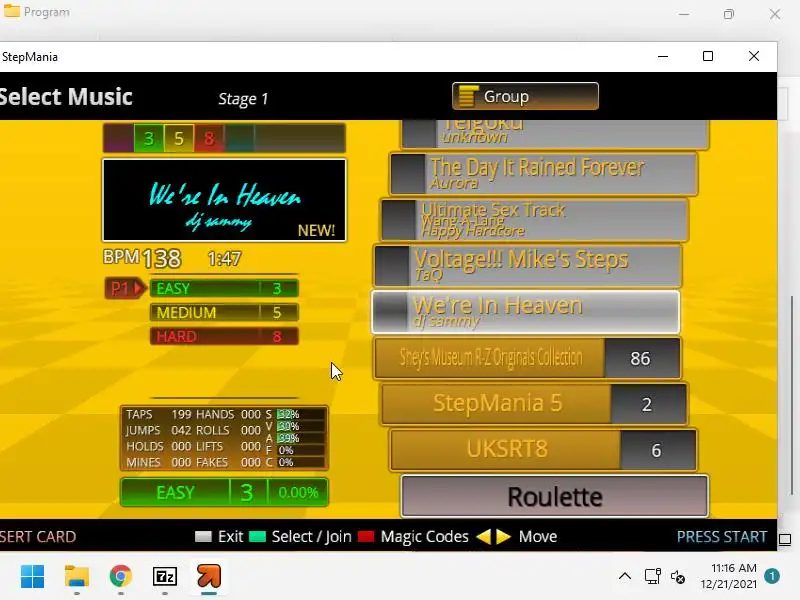Click Group sort list icon

point(468,96)
